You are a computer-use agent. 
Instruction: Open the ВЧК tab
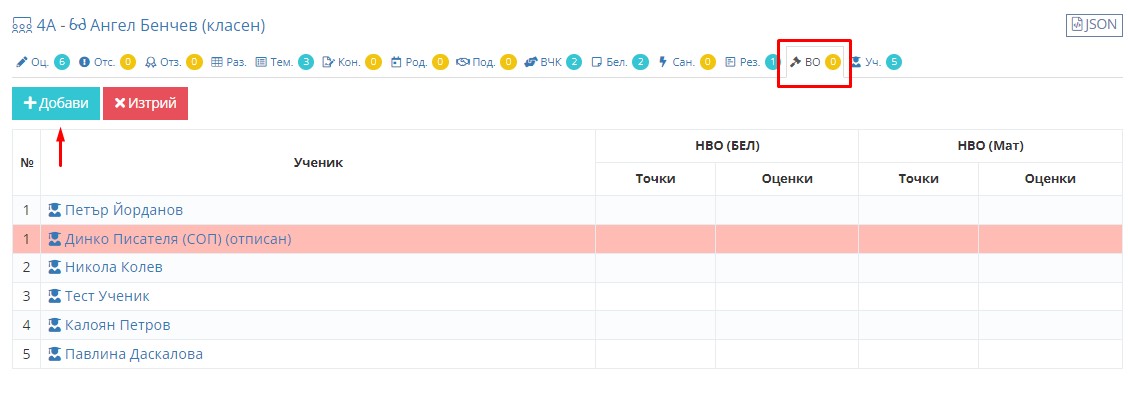tap(552, 63)
